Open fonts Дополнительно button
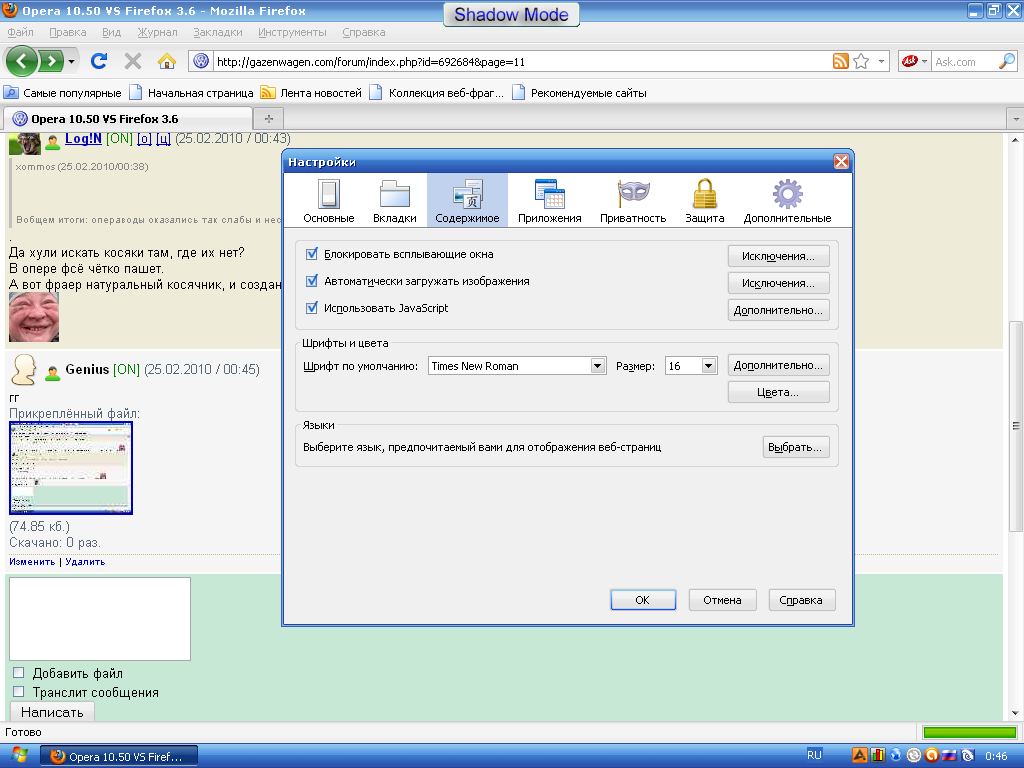 point(778,365)
